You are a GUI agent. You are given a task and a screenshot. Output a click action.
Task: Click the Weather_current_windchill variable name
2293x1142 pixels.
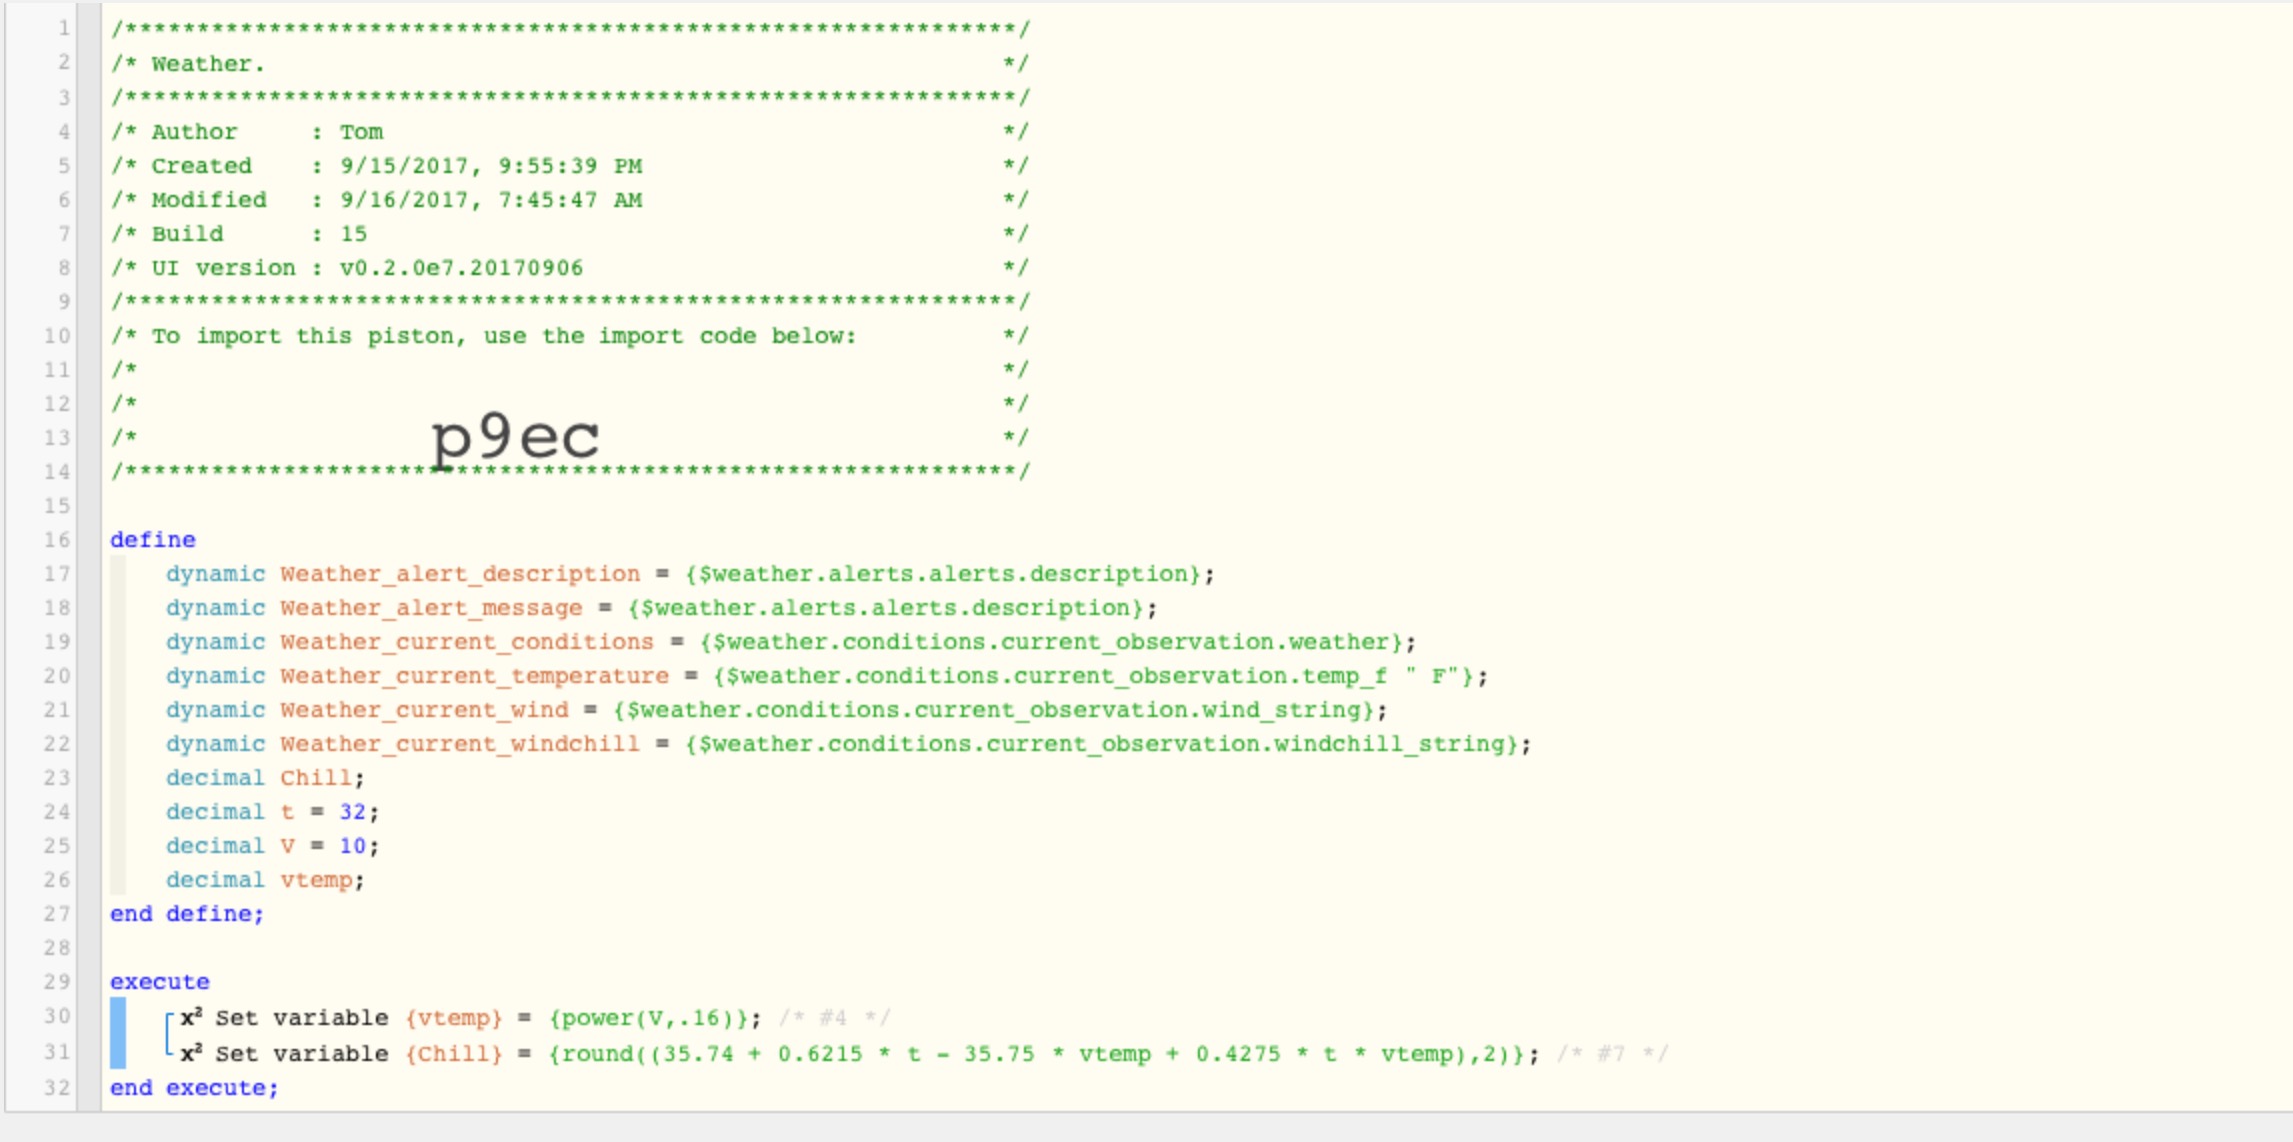pyautogui.click(x=460, y=744)
